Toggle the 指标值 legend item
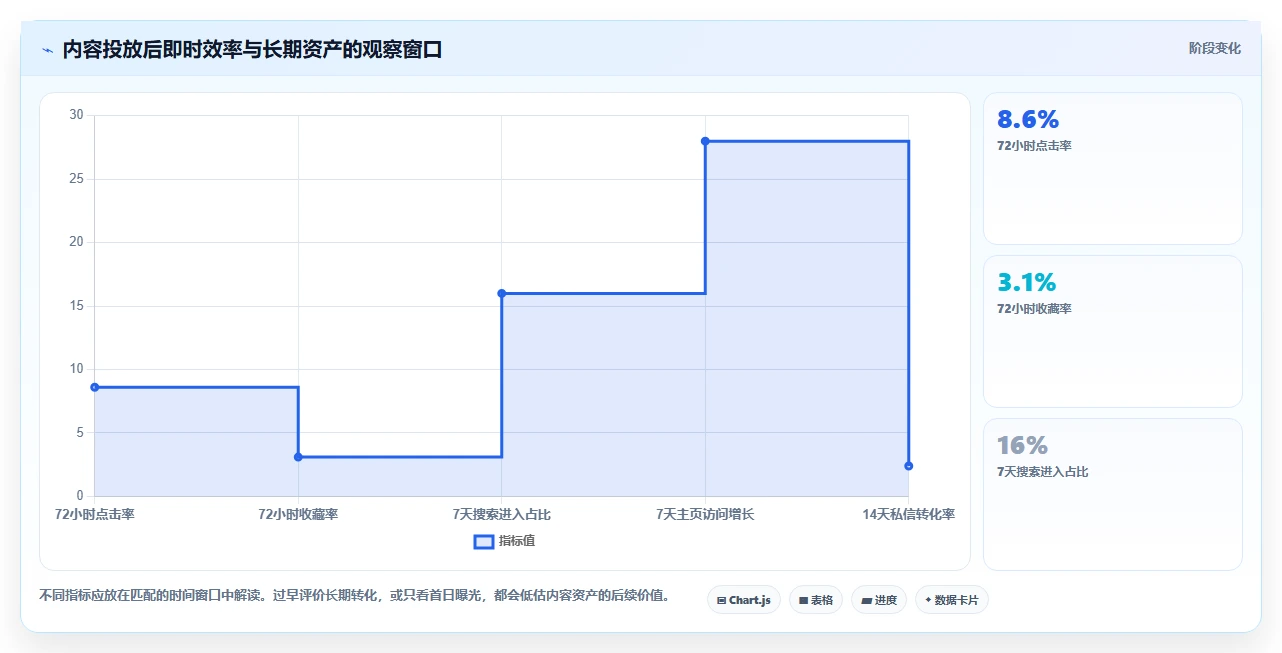The image size is (1282, 653). click(505, 541)
